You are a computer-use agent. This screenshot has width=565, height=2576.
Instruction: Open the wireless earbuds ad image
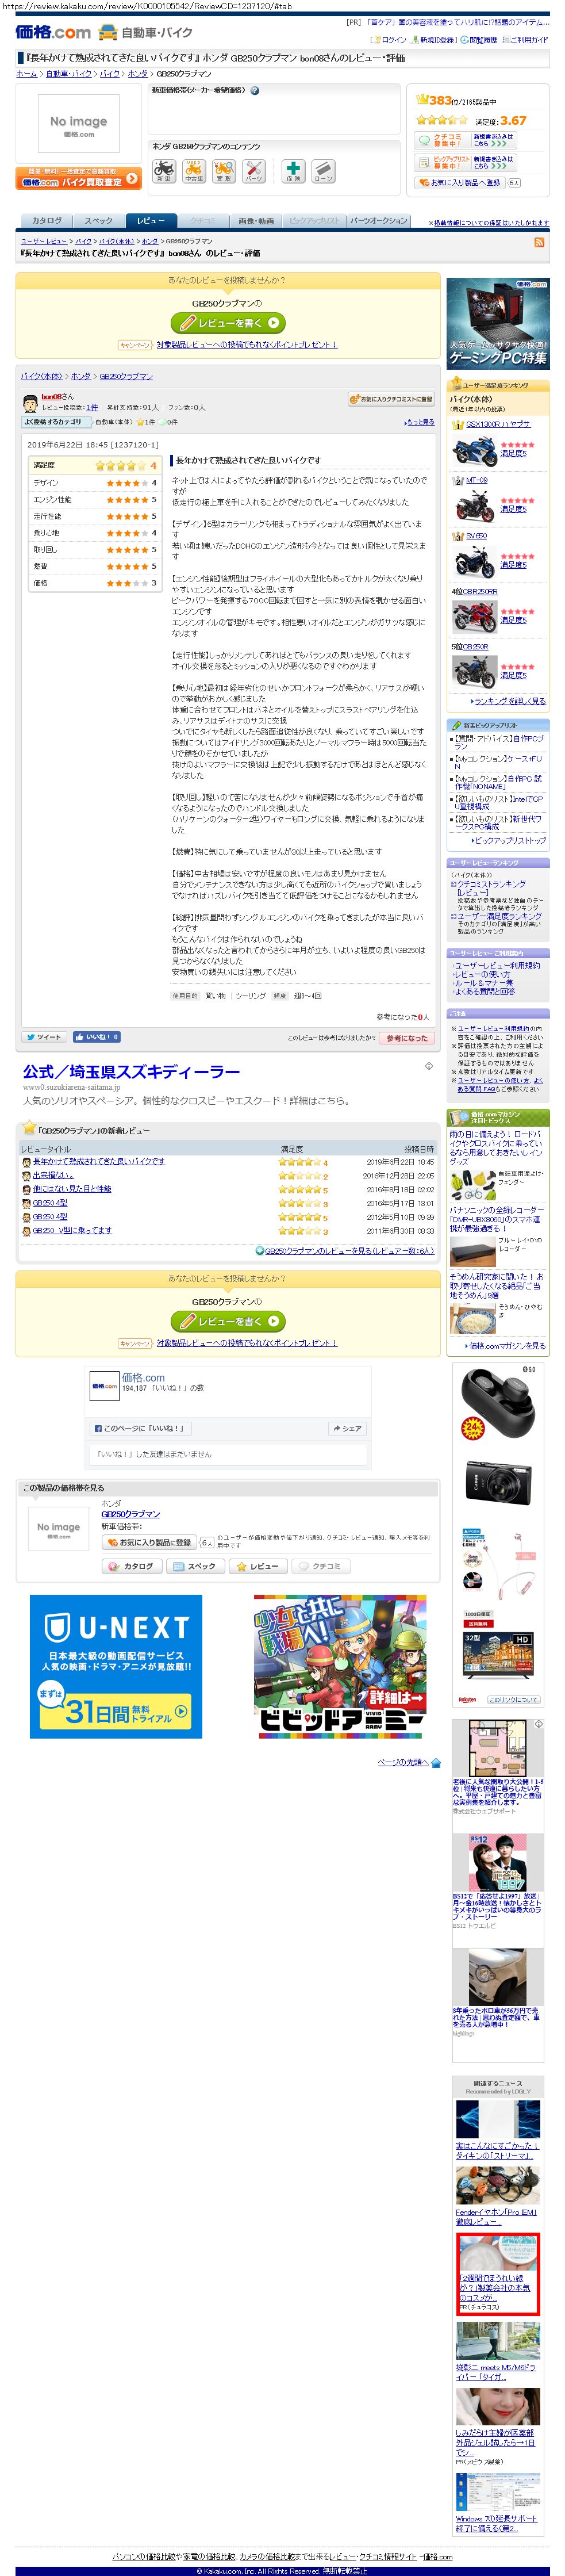[x=497, y=1403]
